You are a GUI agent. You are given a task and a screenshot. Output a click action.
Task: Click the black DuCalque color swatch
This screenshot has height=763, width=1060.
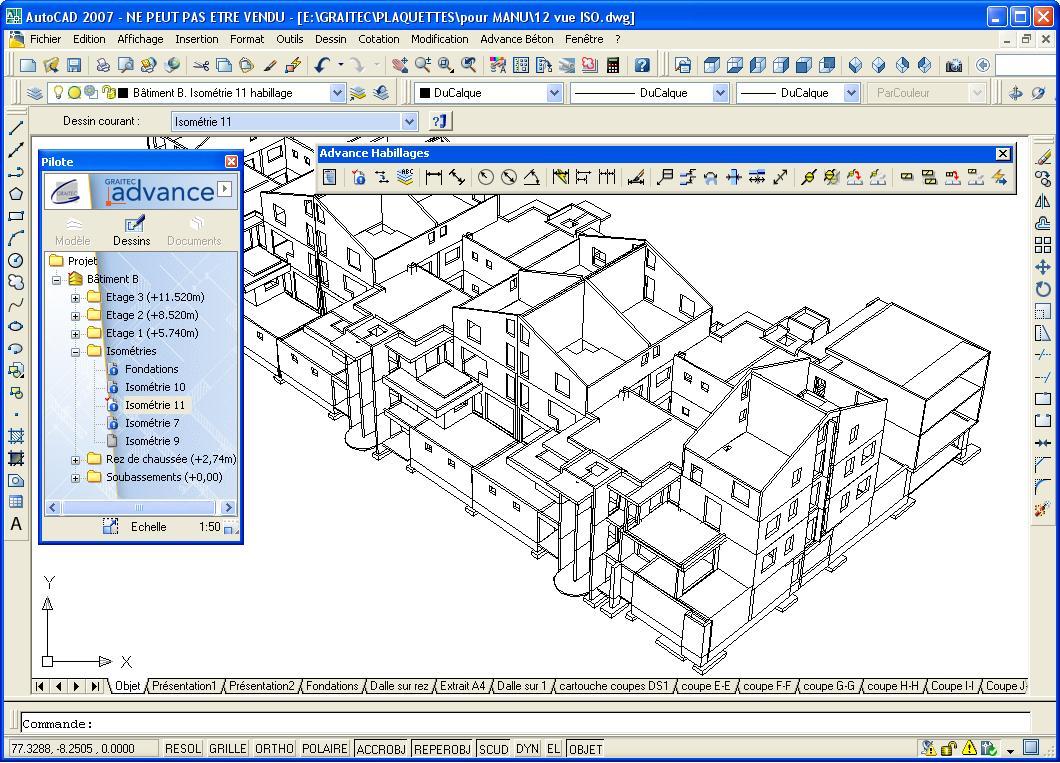coord(425,93)
